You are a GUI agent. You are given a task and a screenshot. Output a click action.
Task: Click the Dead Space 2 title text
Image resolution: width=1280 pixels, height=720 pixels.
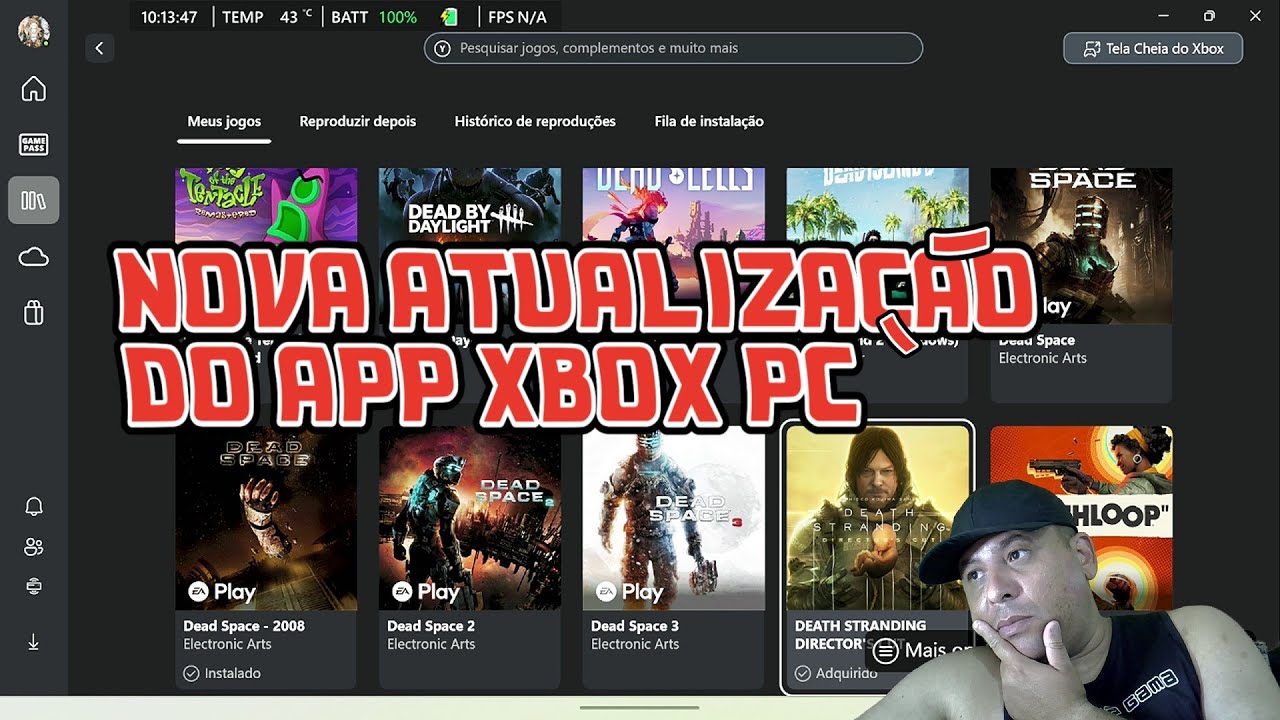point(431,626)
